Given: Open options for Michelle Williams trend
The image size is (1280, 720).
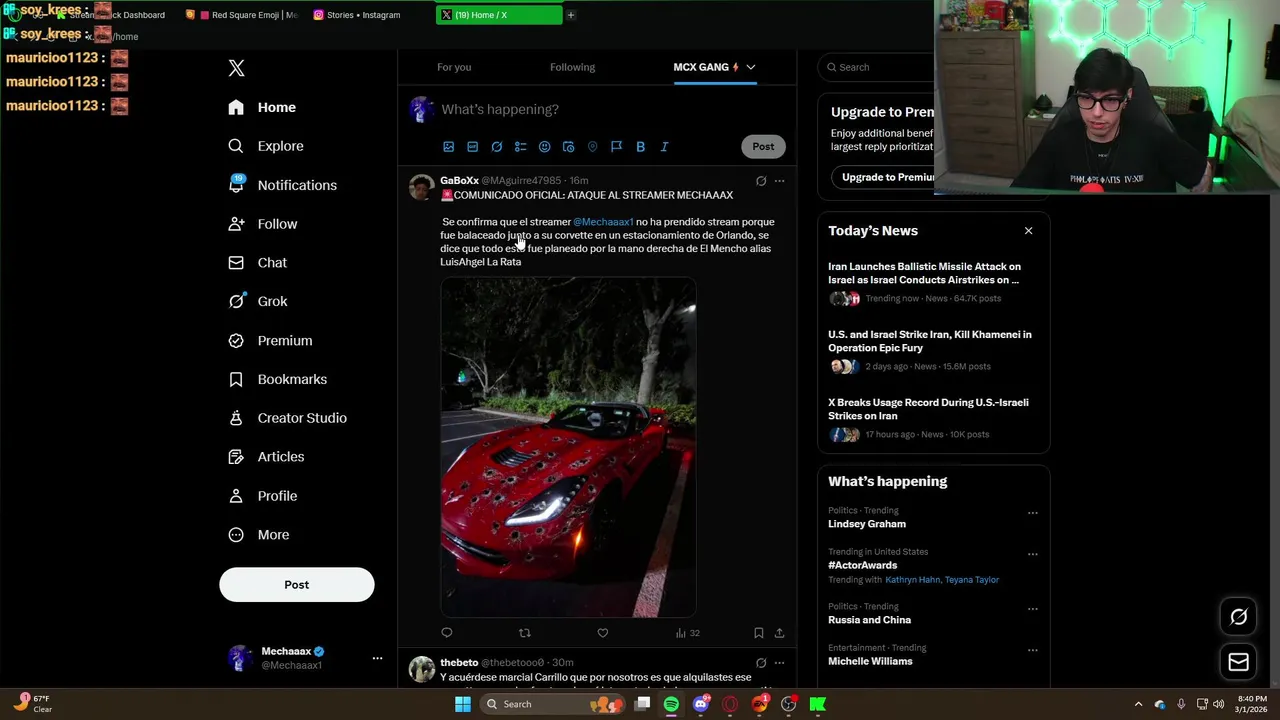Looking at the screenshot, I should point(1033,650).
